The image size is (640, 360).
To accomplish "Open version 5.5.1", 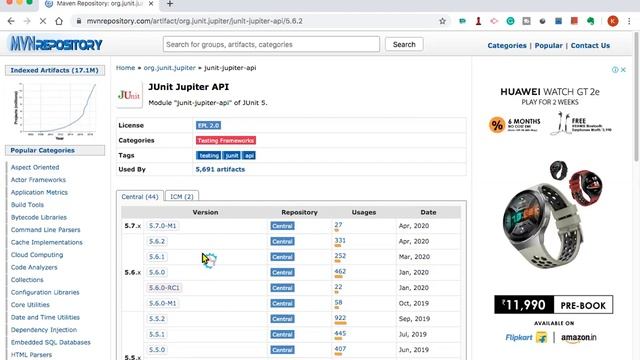I will click(x=157, y=334).
